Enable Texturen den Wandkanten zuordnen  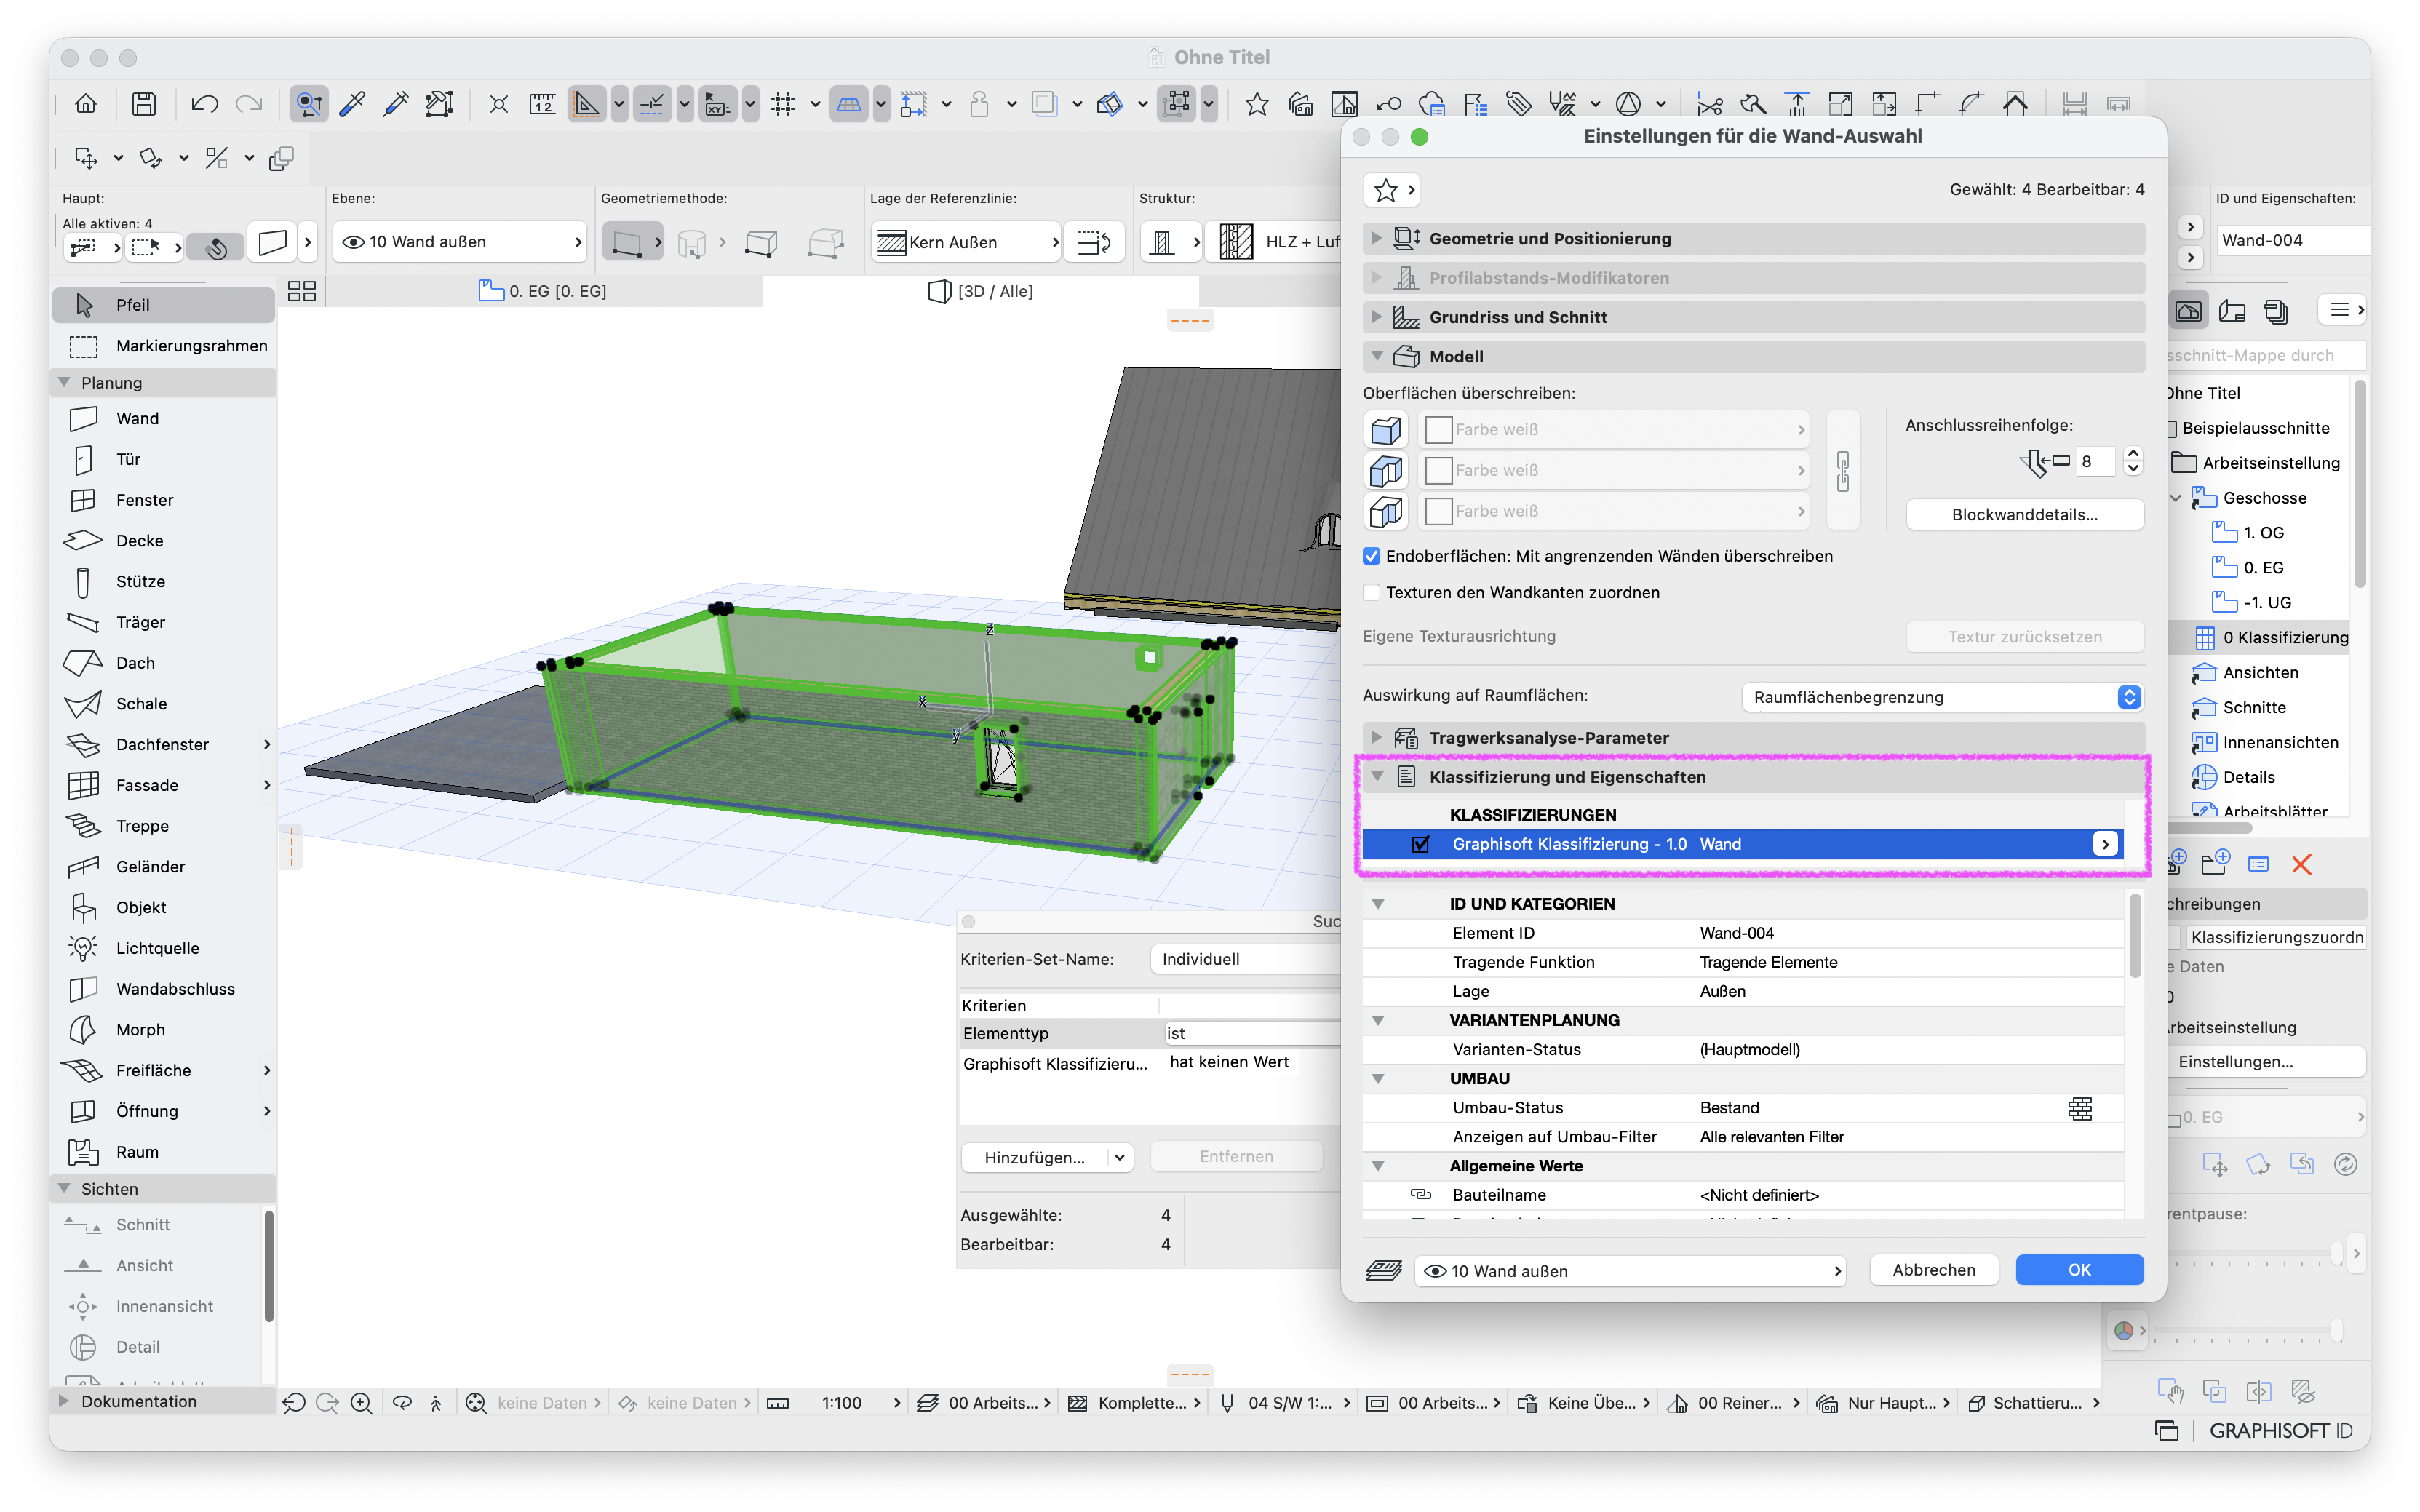[1372, 592]
